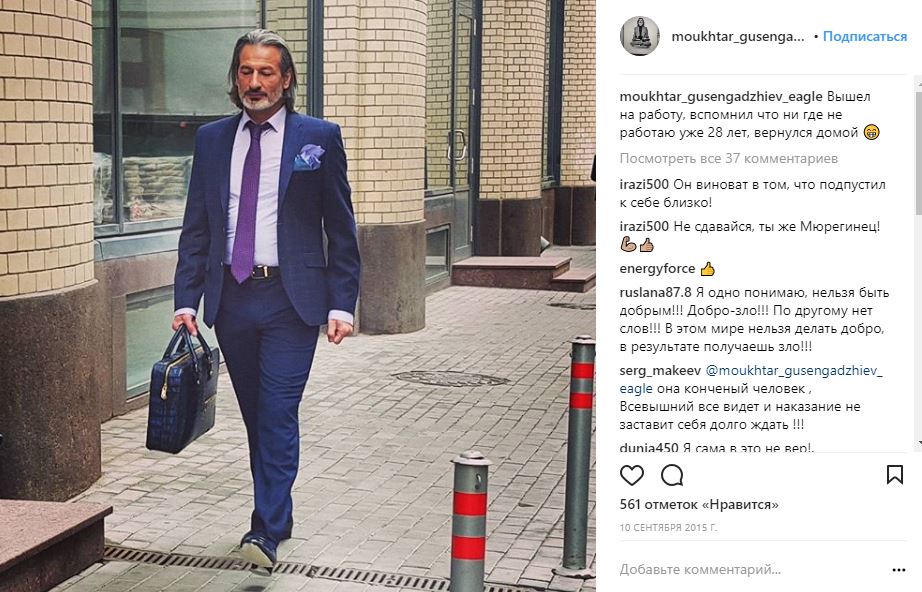Open caption author moukhtar_gusengadzhiev_eagle profile
Image resolution: width=922 pixels, height=592 pixels.
tap(721, 97)
